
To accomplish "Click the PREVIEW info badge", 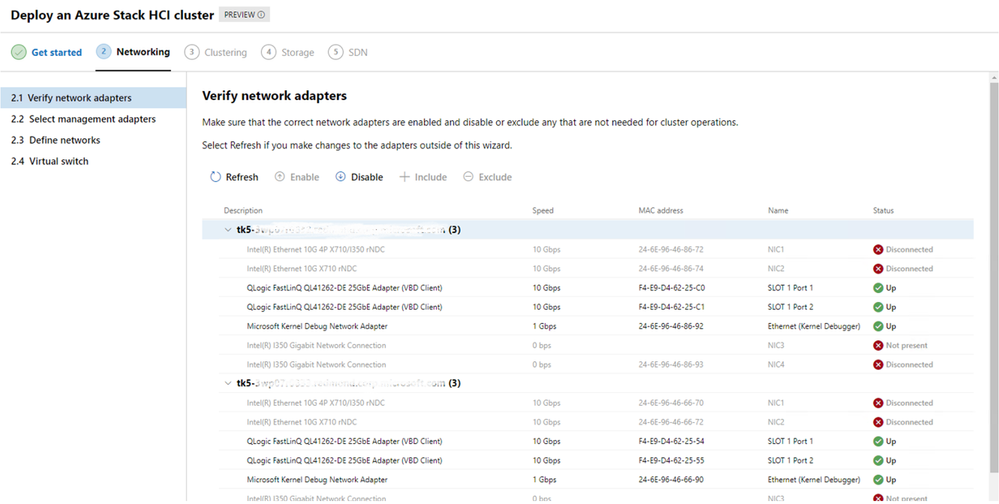I will pyautogui.click(x=244, y=15).
